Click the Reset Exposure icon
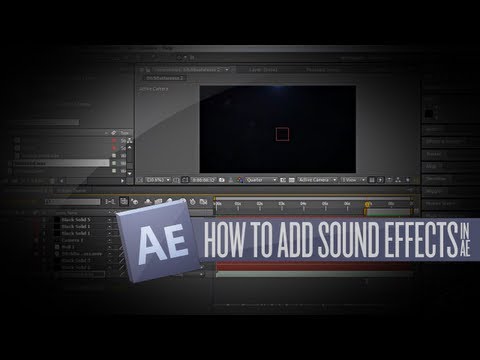Viewport: 480px width, 360px height. (407, 180)
